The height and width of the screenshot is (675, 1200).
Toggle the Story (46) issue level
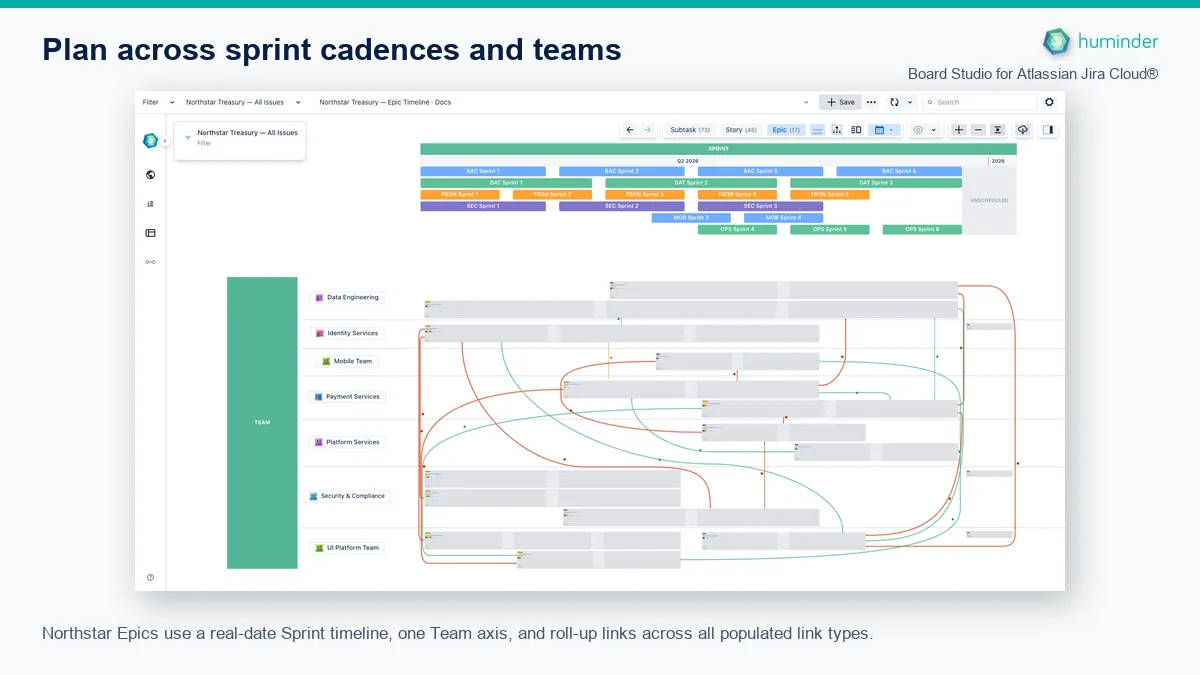(741, 130)
